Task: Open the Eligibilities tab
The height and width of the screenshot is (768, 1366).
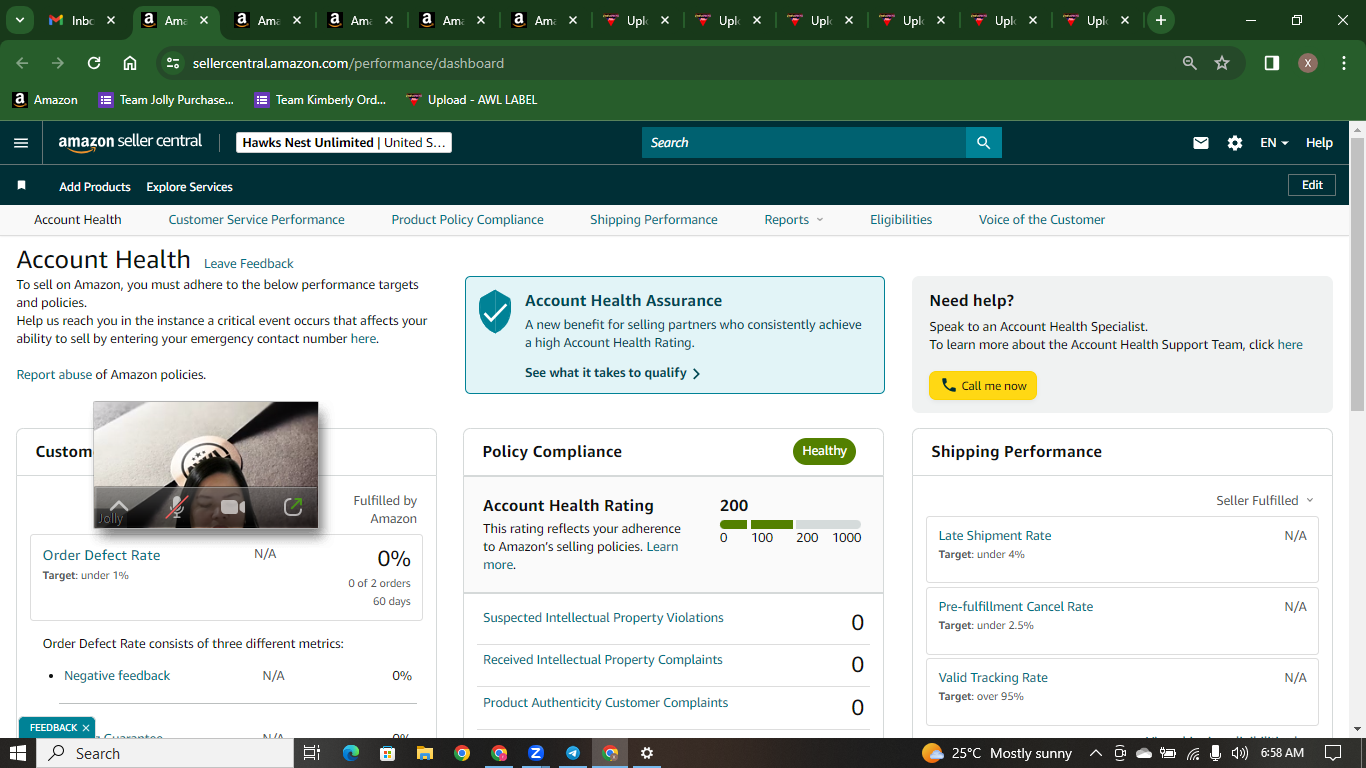Action: [x=901, y=220]
